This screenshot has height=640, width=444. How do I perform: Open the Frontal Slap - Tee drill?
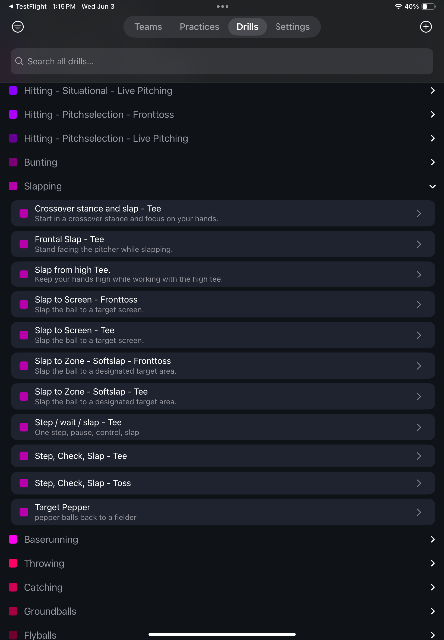[x=223, y=244]
